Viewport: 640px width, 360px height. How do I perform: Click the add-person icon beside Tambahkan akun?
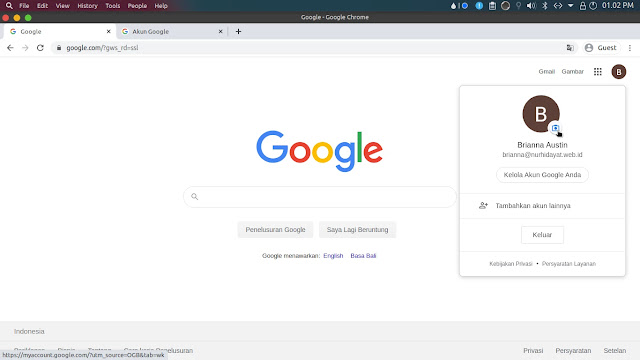point(483,206)
